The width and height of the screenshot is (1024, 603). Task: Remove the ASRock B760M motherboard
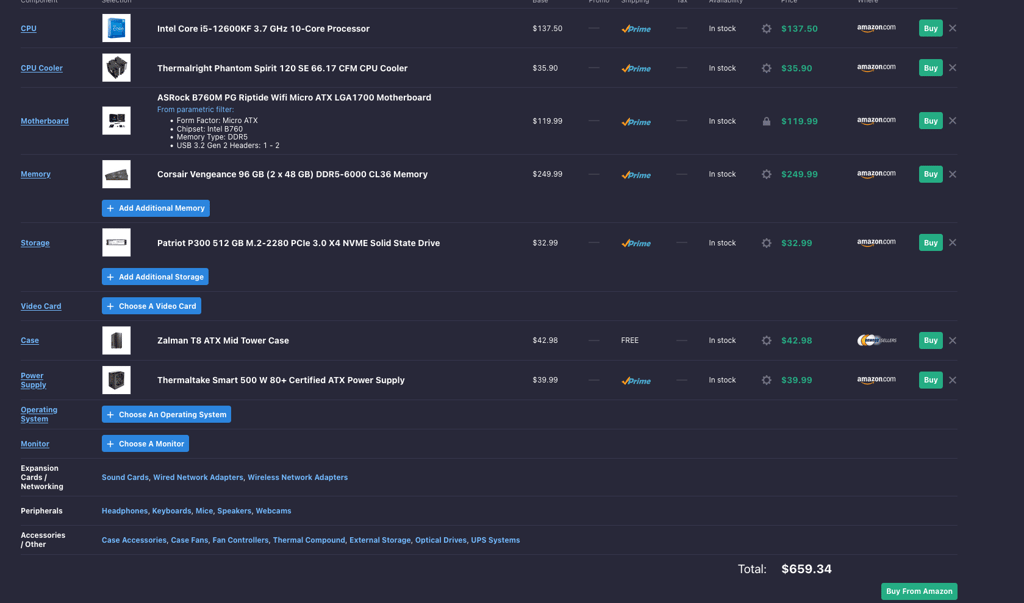952,121
